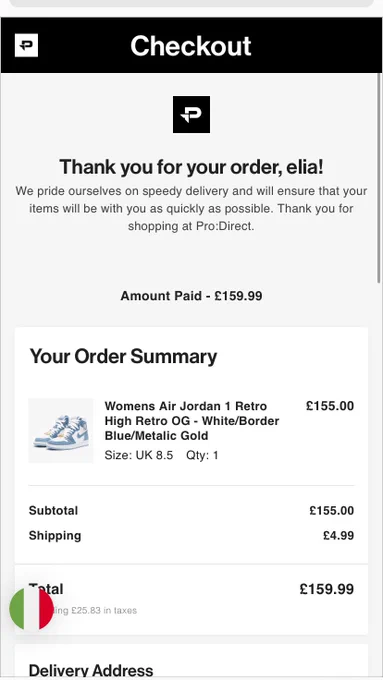Click the product price £155.00 beside the item
Image resolution: width=383 pixels, height=680 pixels.
click(330, 406)
